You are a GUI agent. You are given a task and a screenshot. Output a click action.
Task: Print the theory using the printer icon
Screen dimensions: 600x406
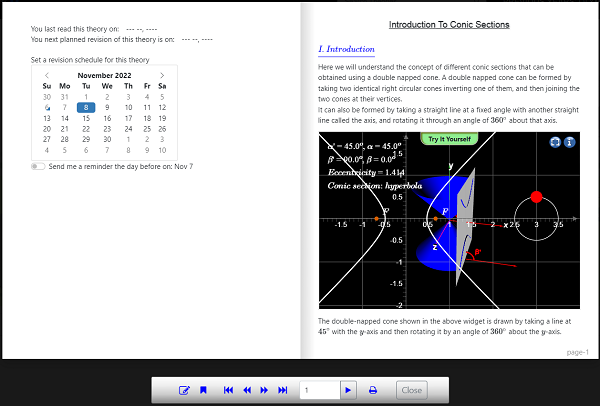(x=373, y=390)
